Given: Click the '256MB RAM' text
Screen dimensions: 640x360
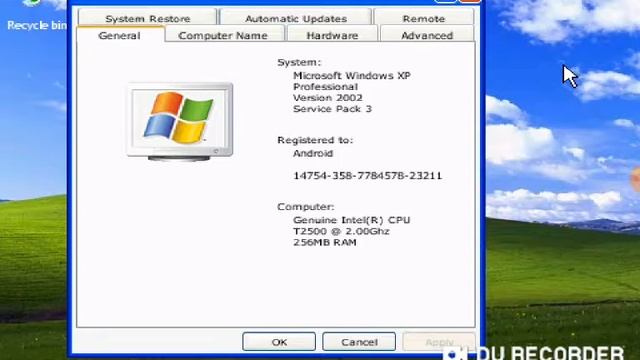Looking at the screenshot, I should tap(325, 242).
